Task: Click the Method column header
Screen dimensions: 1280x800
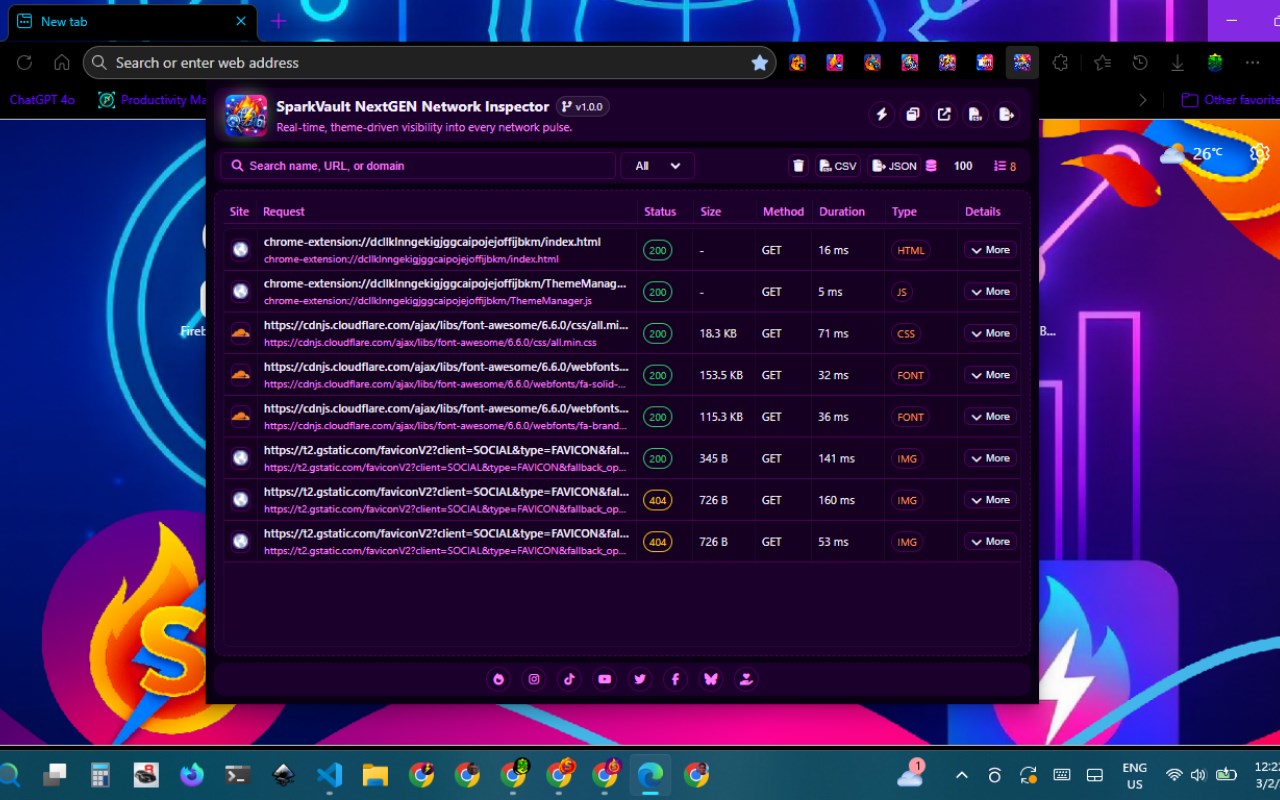Action: [783, 212]
